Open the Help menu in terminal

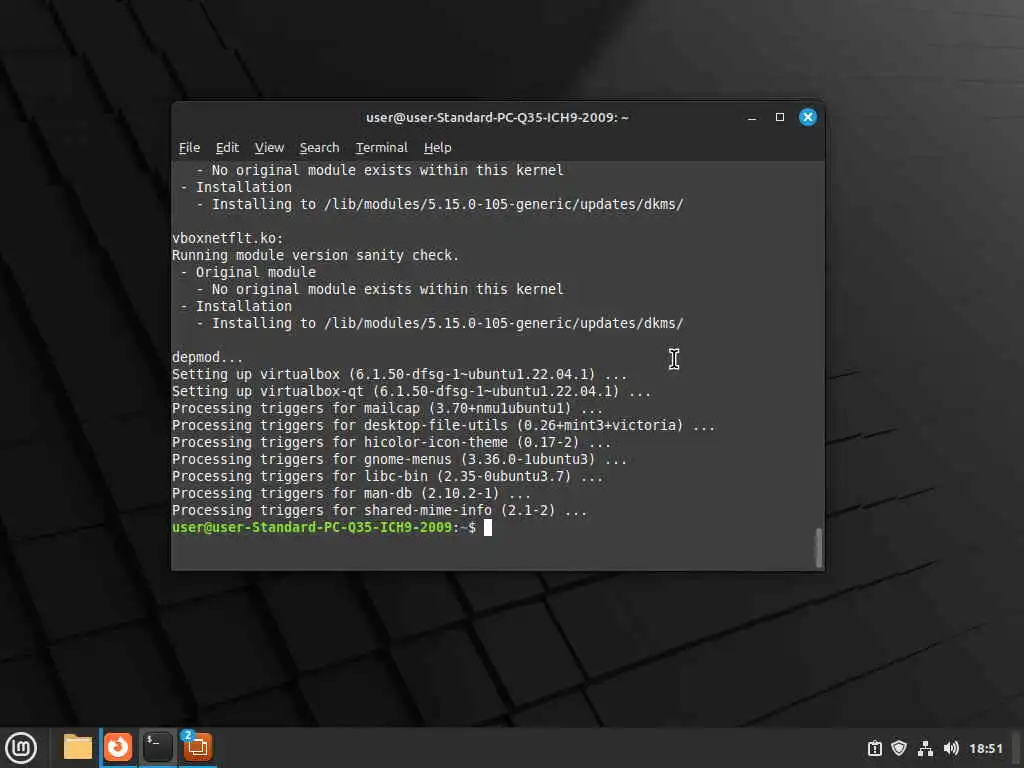438,148
